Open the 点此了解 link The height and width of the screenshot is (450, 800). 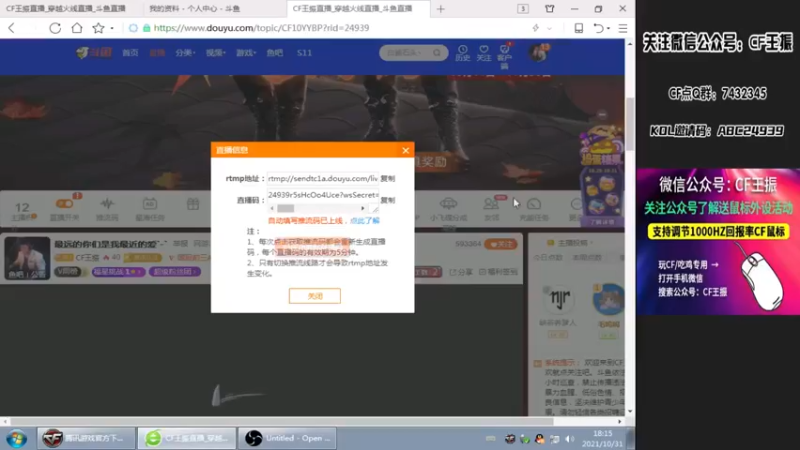(365, 220)
